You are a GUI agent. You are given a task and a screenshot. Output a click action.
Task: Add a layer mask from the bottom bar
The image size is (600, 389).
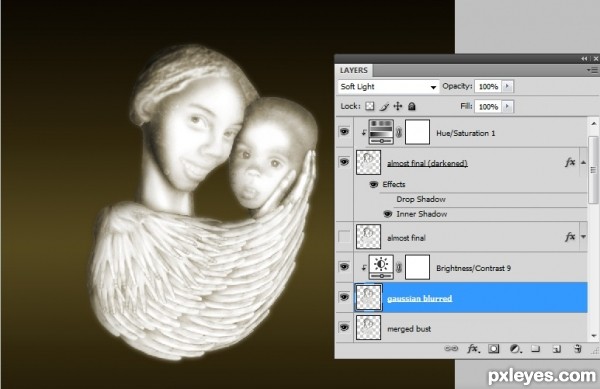click(x=494, y=348)
